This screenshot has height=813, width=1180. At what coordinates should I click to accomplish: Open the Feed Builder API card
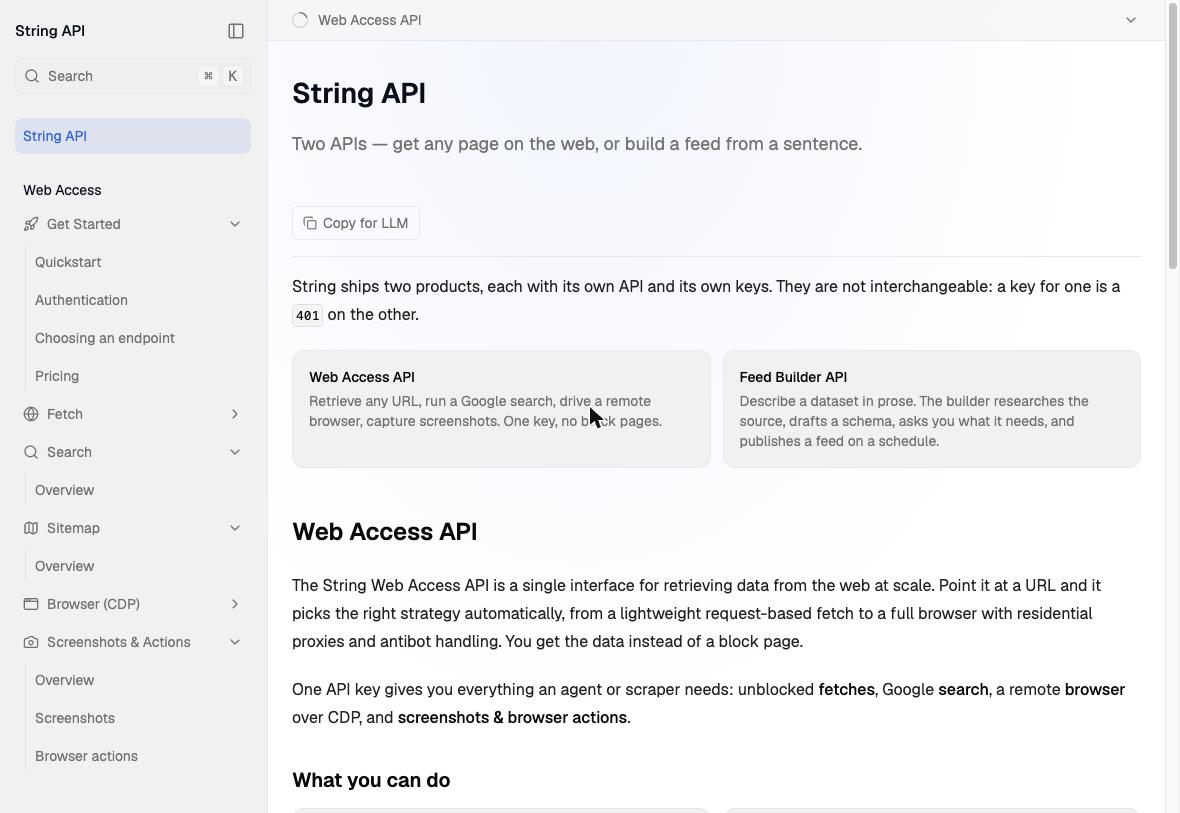[x=932, y=409]
